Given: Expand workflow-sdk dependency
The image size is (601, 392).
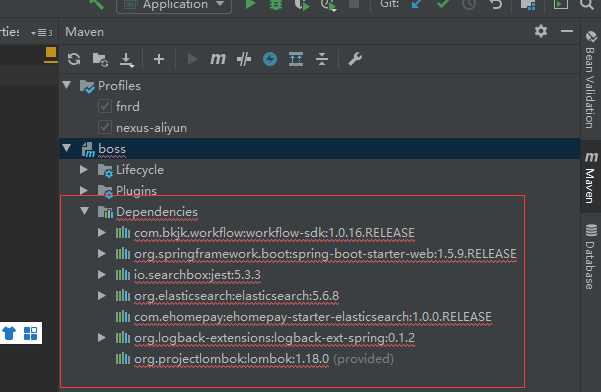Looking at the screenshot, I should pos(102,232).
